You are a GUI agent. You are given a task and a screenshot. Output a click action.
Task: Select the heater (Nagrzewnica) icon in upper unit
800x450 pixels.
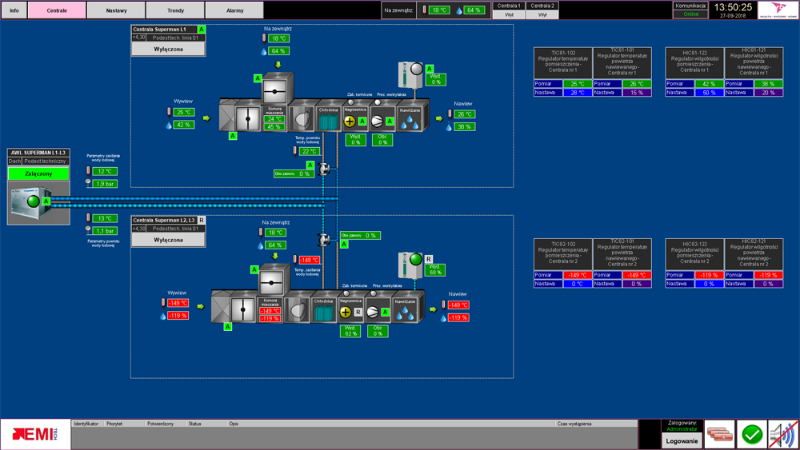[351, 122]
